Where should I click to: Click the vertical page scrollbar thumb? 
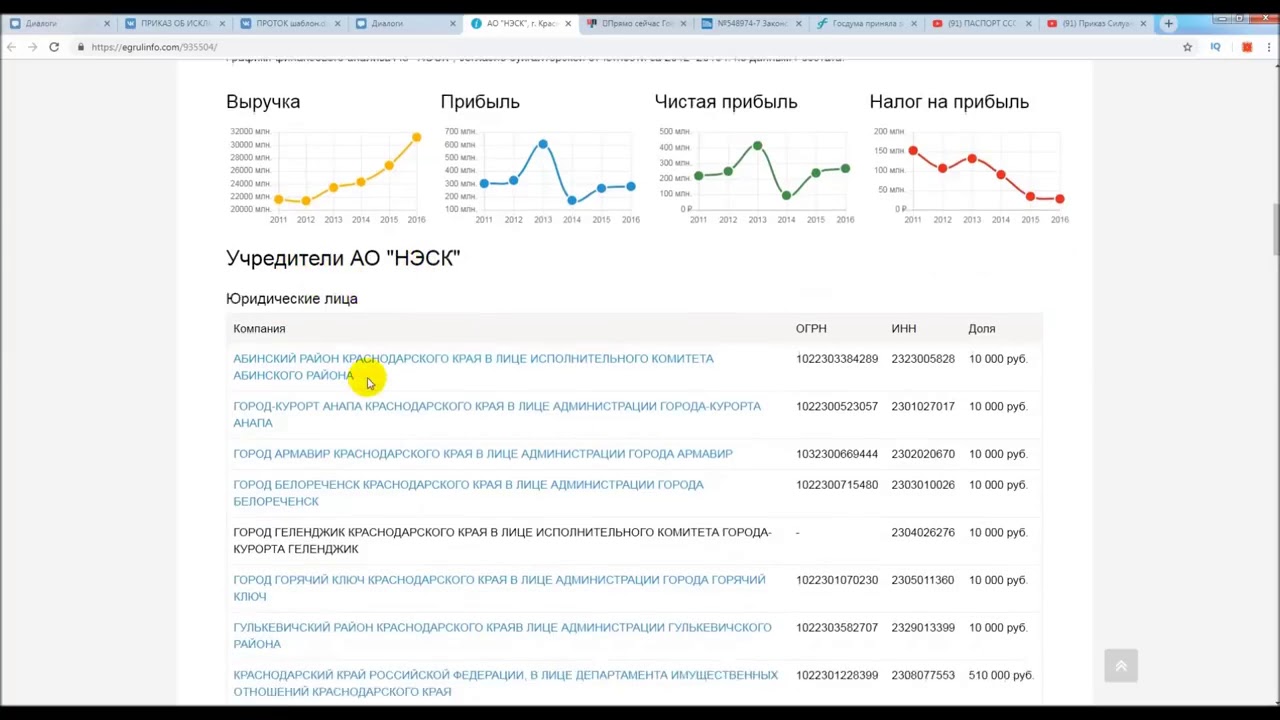click(x=1275, y=229)
